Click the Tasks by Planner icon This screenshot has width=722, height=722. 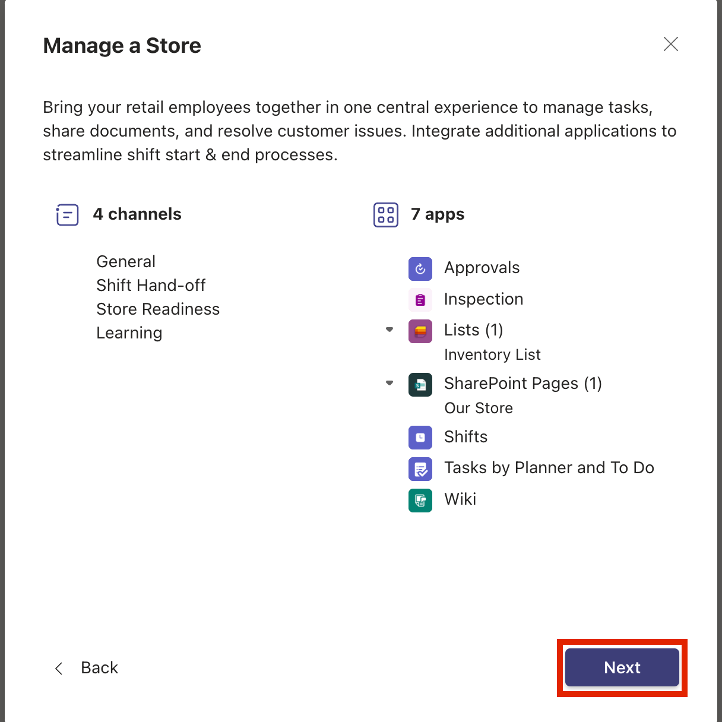420,469
